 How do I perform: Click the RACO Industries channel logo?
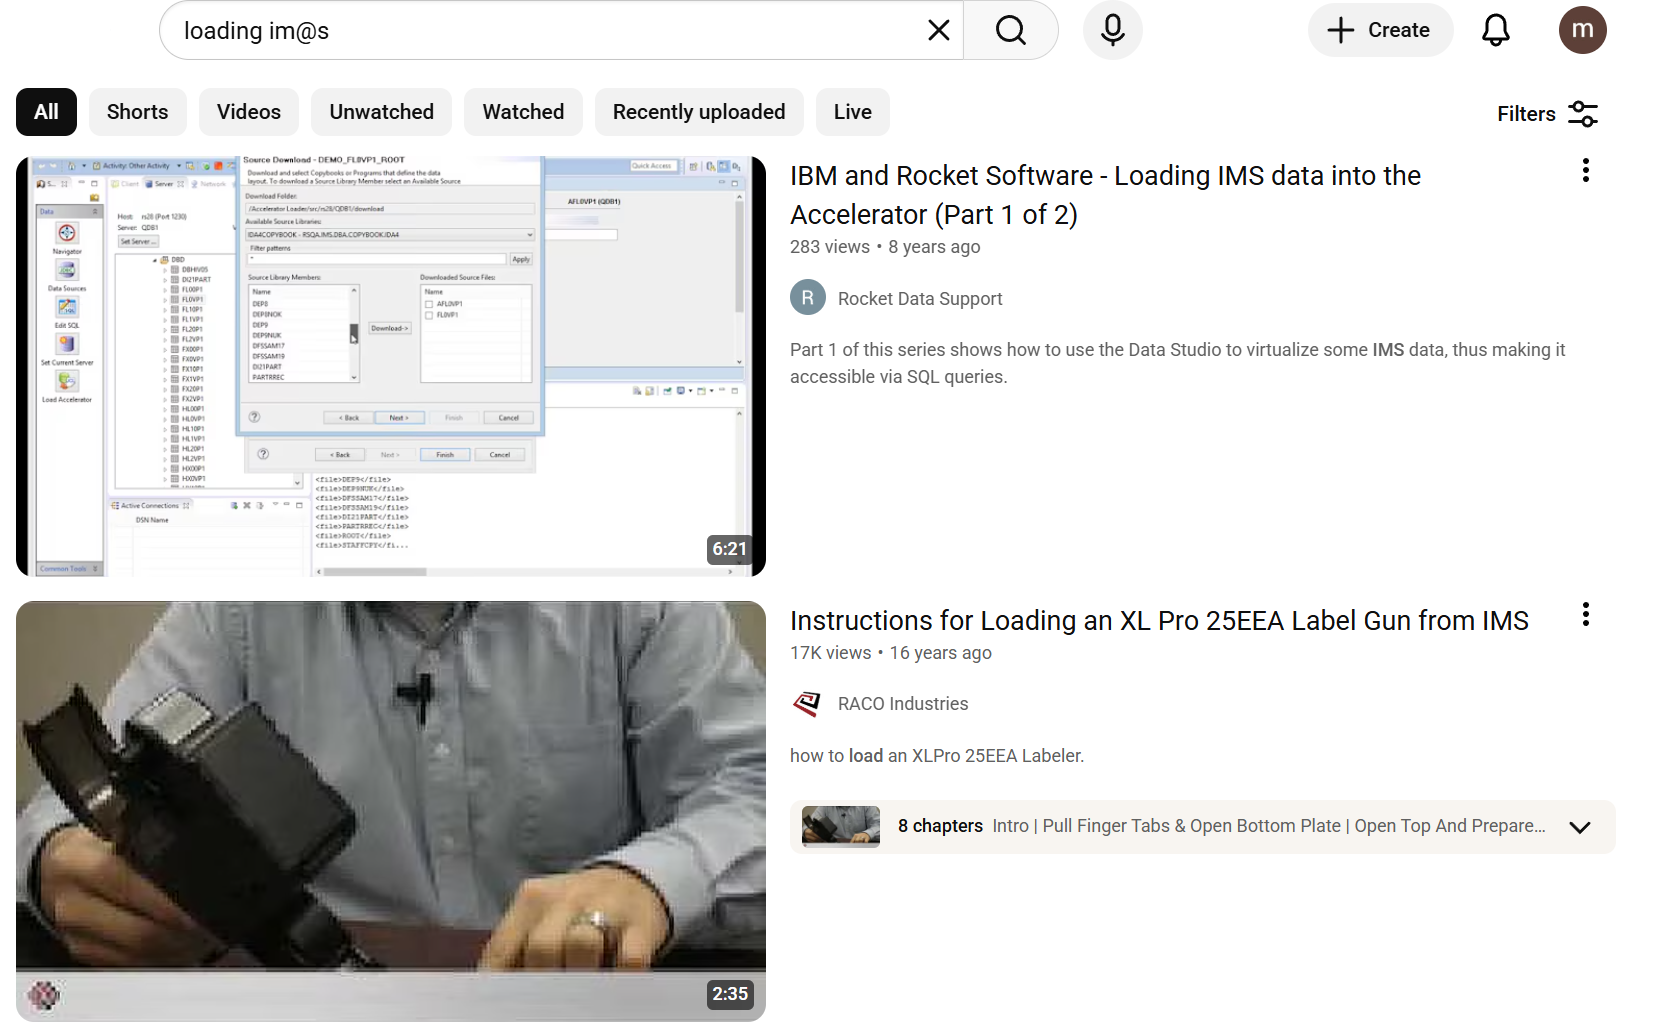(808, 704)
